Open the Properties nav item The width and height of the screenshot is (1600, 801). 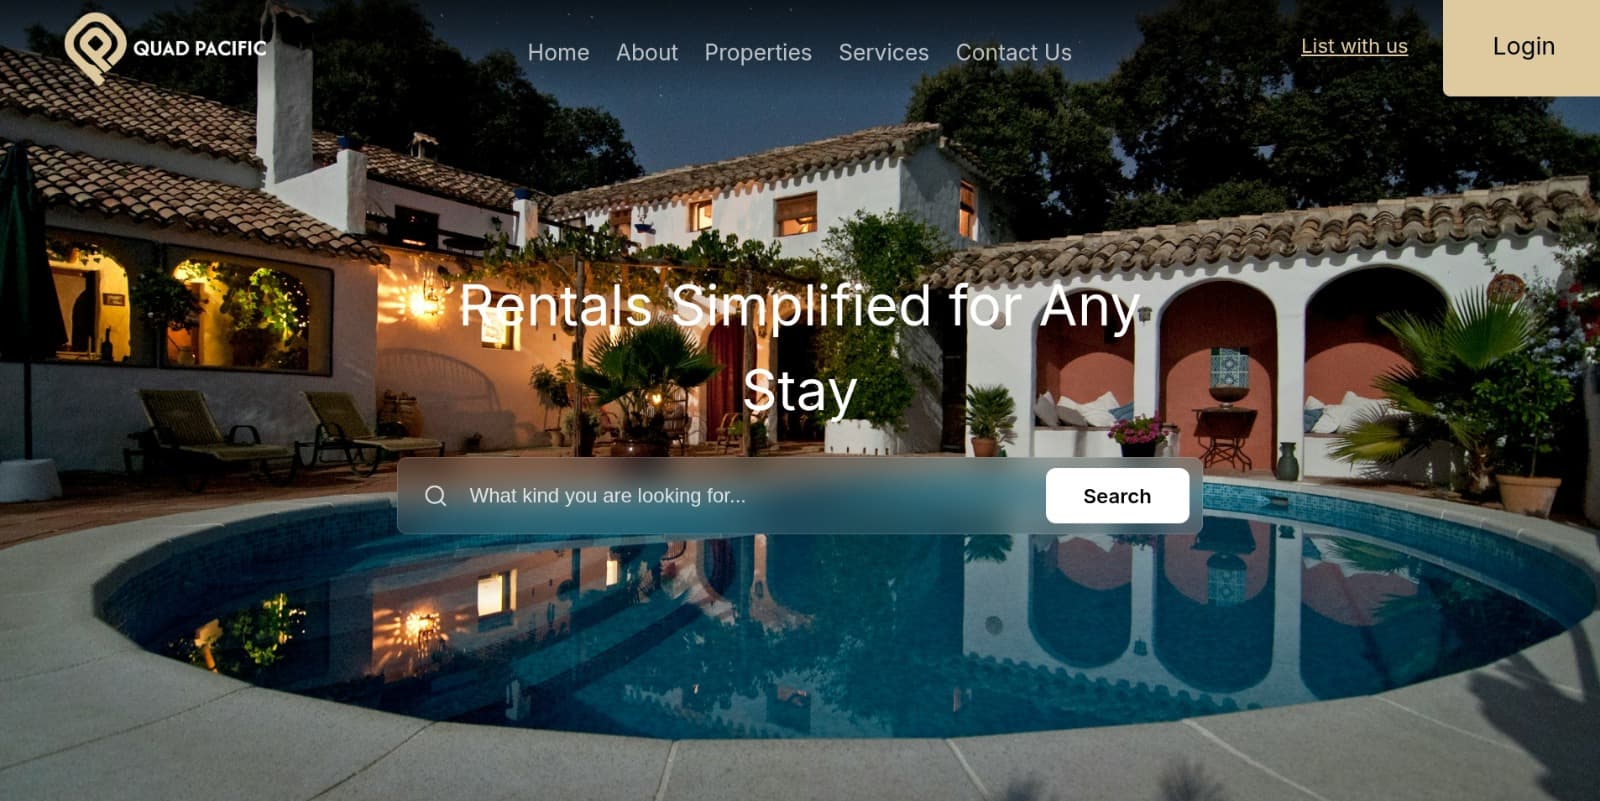pyautogui.click(x=758, y=52)
